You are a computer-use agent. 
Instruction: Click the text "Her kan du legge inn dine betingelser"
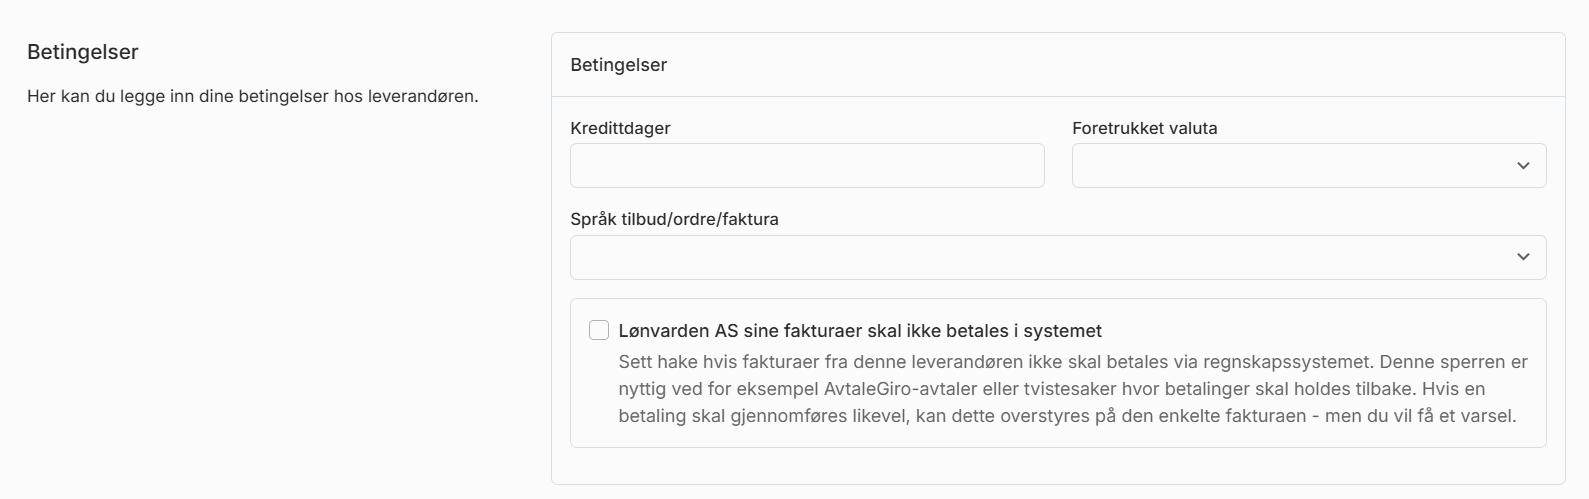coord(178,98)
